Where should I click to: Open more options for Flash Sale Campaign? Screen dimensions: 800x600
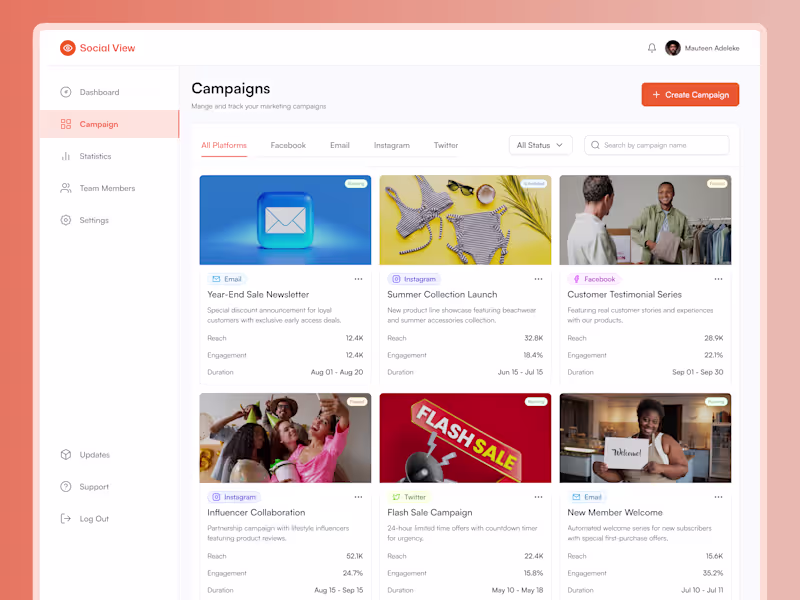click(x=538, y=497)
